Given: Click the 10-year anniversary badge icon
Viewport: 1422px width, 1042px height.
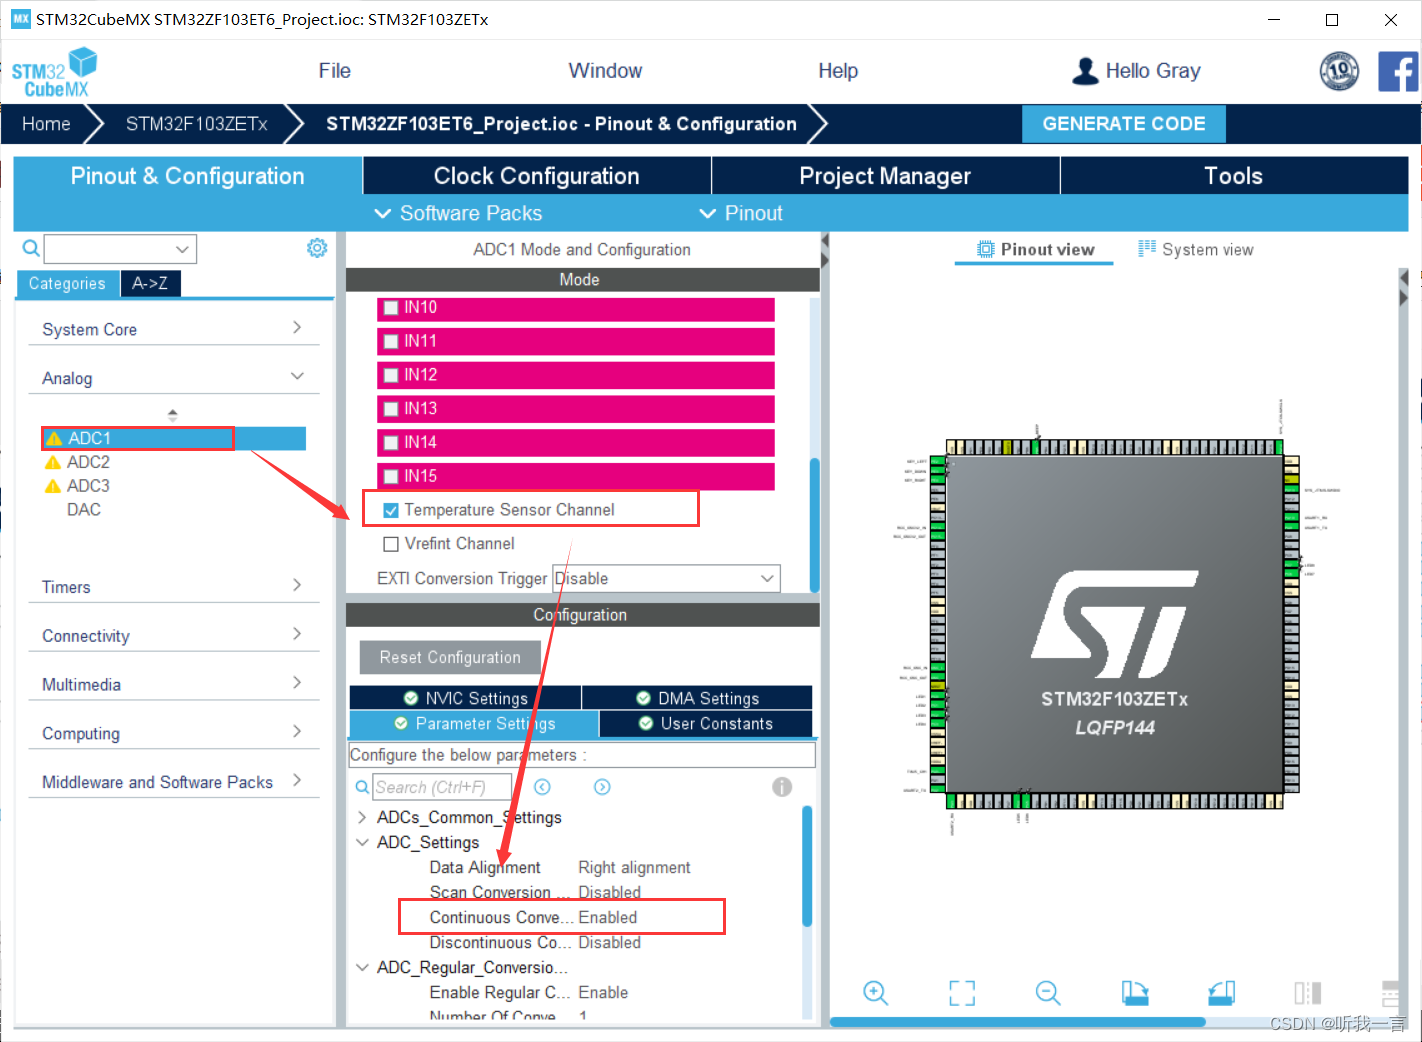Looking at the screenshot, I should [x=1339, y=71].
